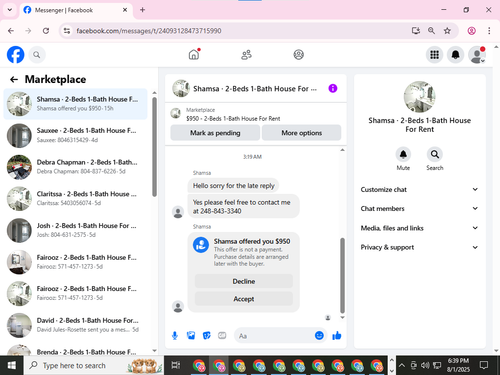
Task: Choose a GIF icon
Action: (x=222, y=335)
